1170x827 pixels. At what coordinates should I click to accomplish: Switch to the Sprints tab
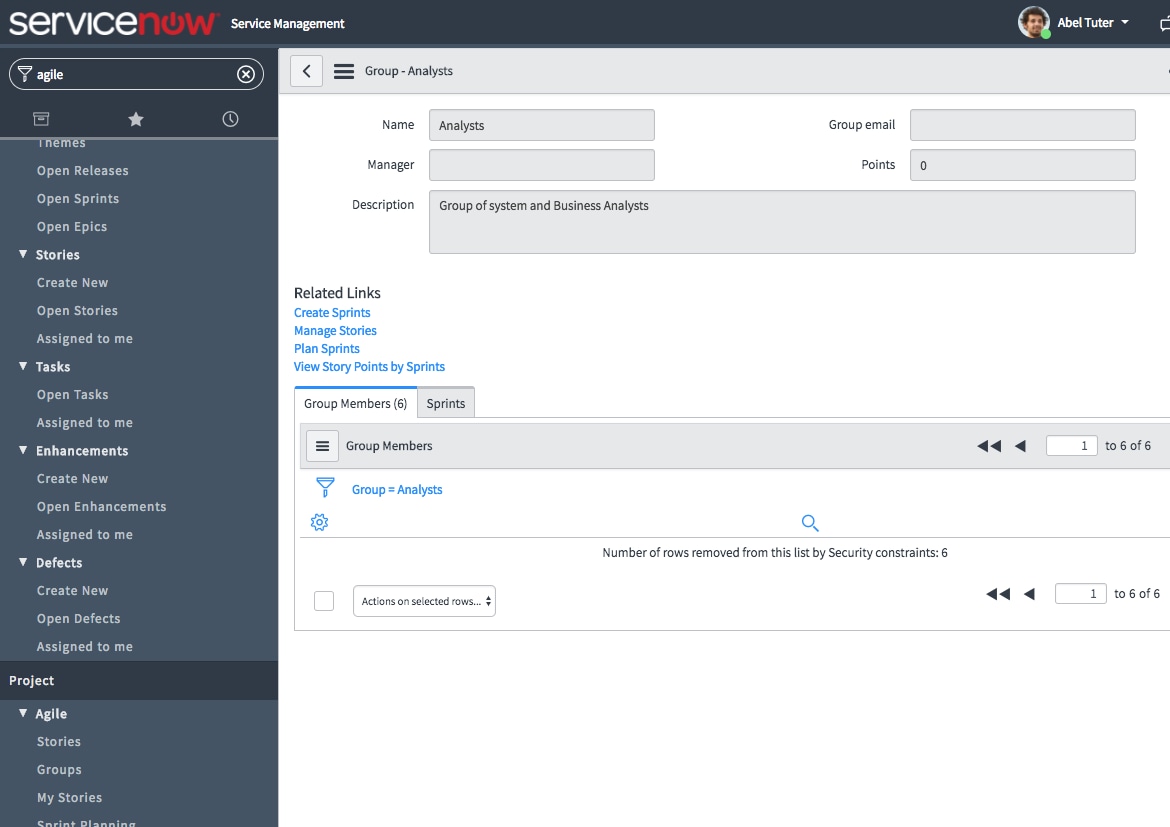coord(446,403)
